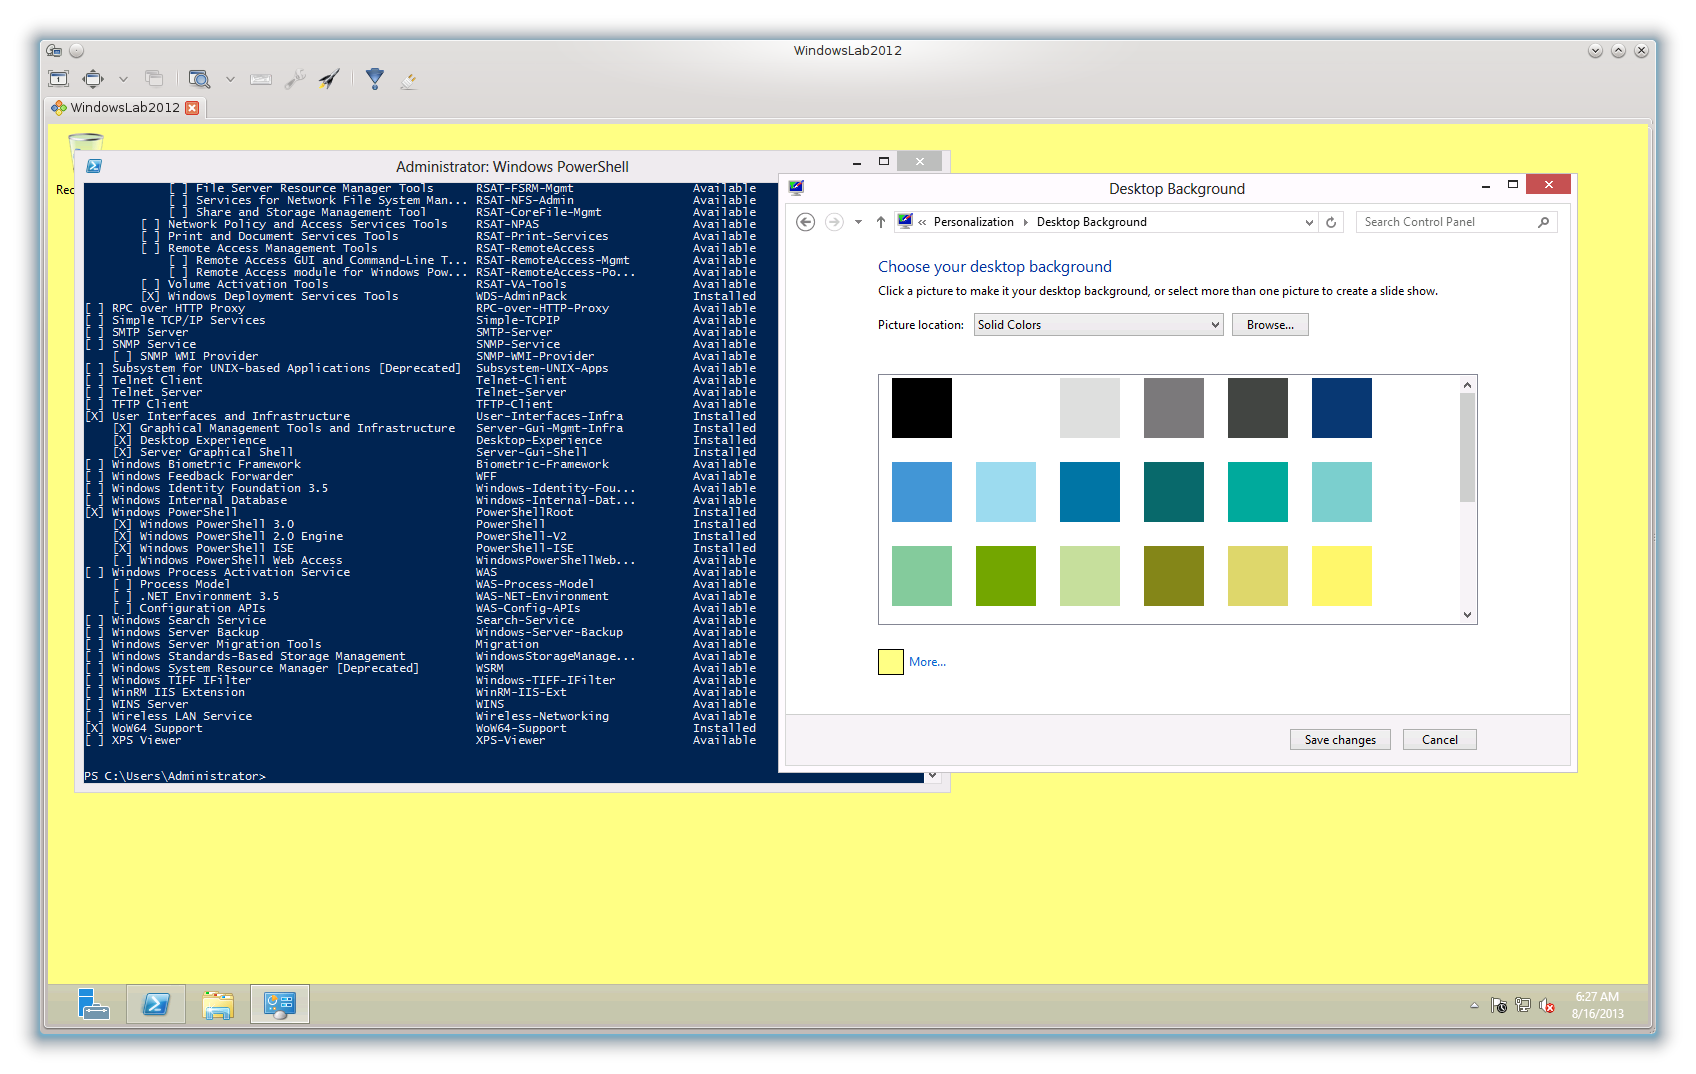Click the Control Panel taskbar icon
The image size is (1696, 1074).
tap(279, 1004)
